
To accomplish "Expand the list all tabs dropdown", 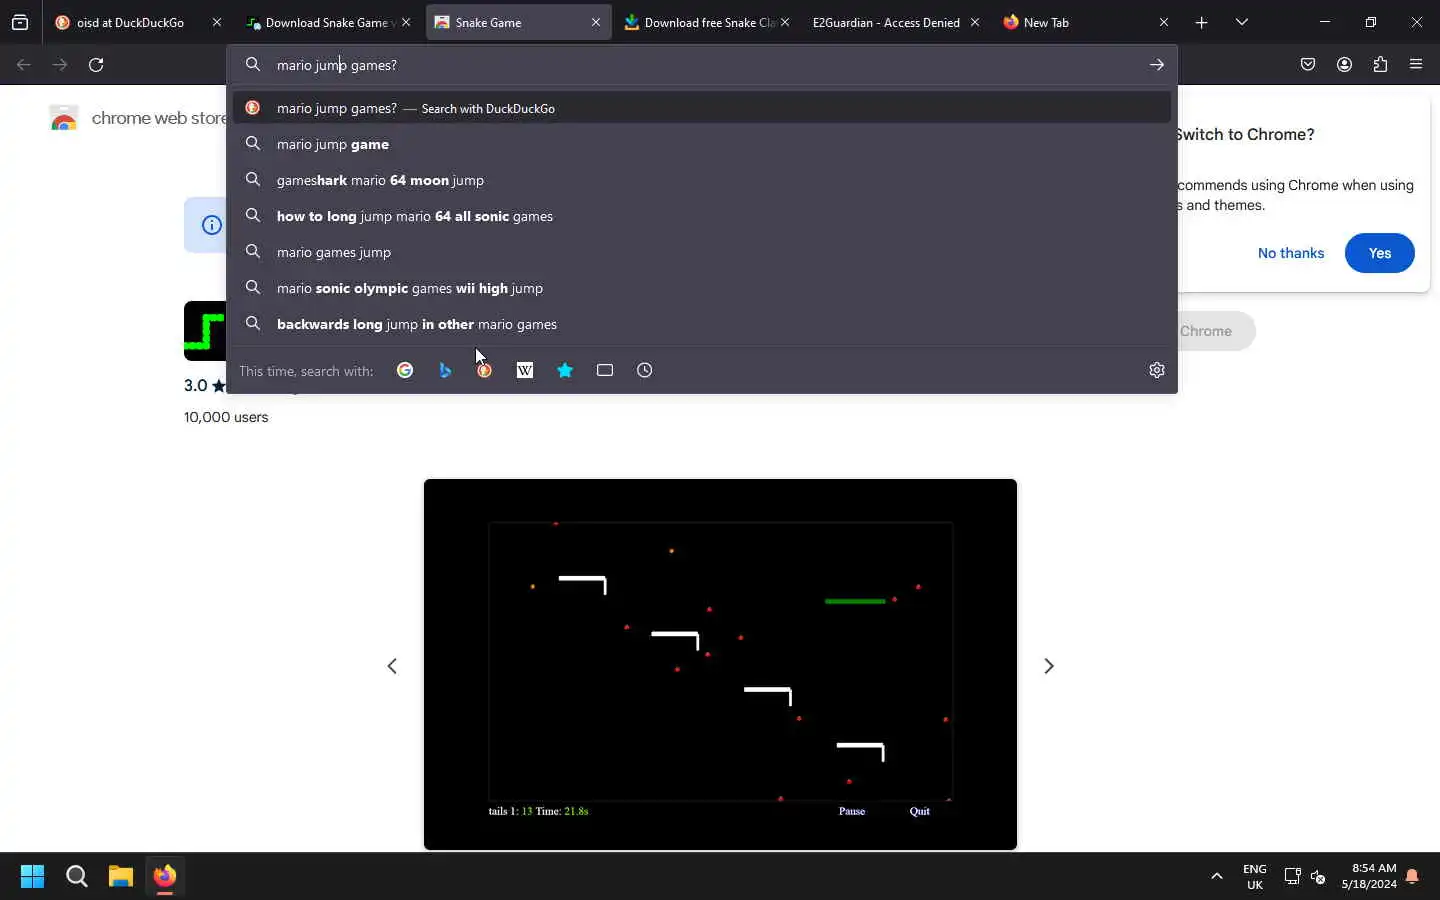I will pos(1242,22).
